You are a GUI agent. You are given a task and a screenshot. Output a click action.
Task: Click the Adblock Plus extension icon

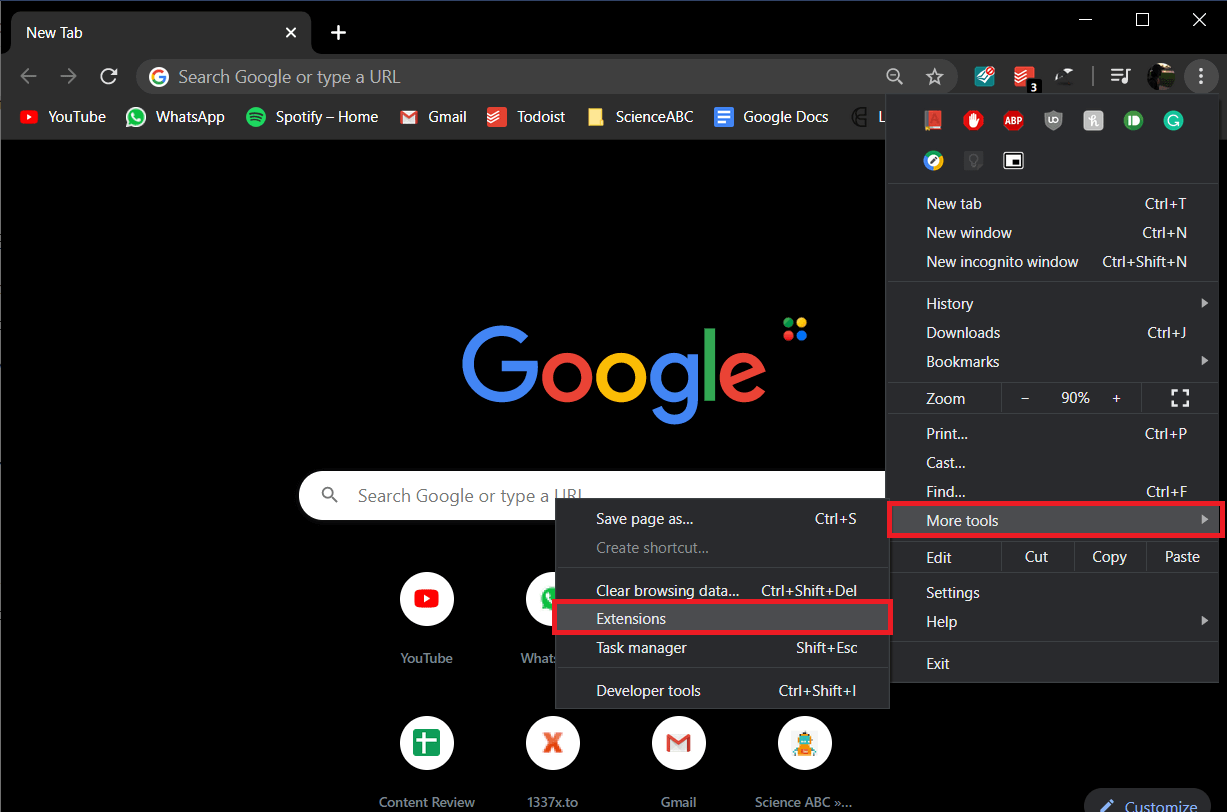point(1013,120)
